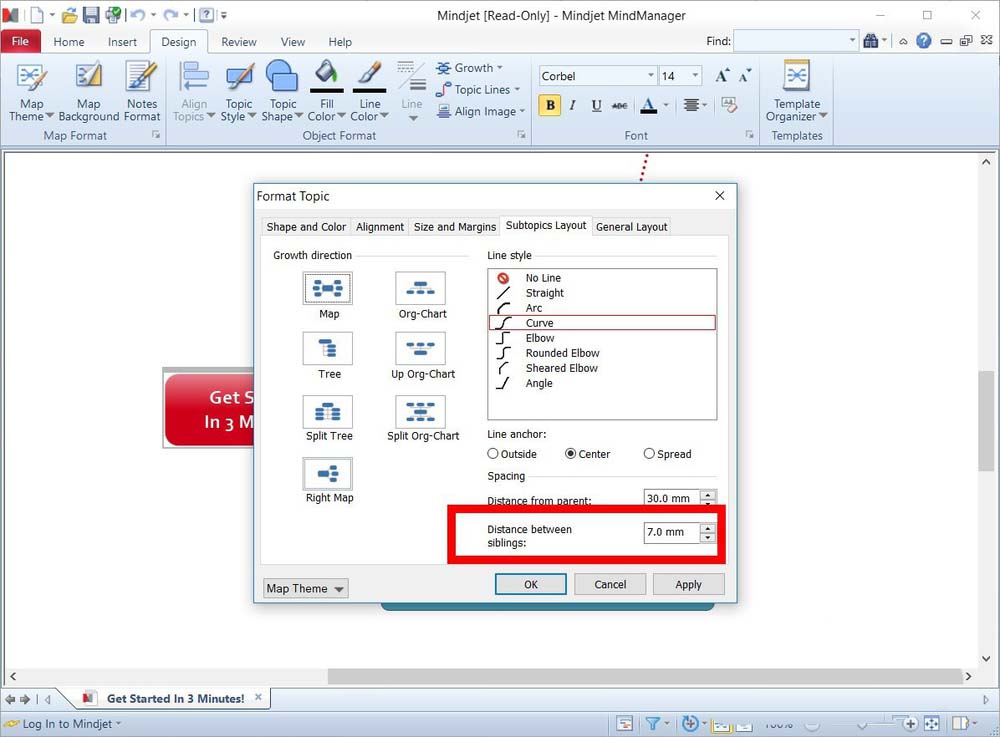Image resolution: width=1000 pixels, height=737 pixels.
Task: Open Shape and Color tab
Action: click(305, 227)
